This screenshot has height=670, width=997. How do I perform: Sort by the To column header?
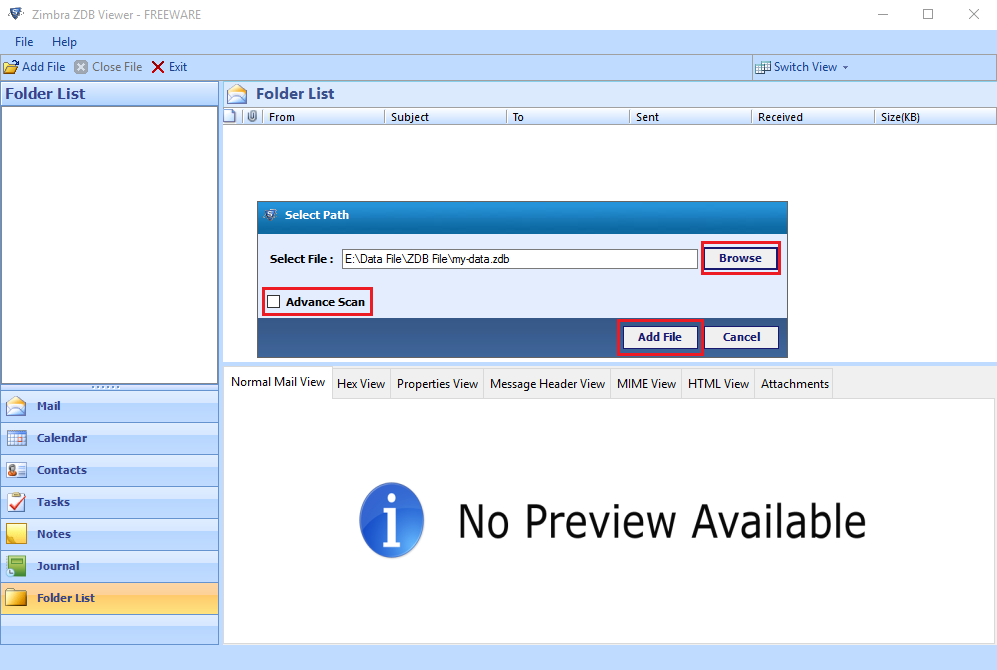tap(568, 117)
